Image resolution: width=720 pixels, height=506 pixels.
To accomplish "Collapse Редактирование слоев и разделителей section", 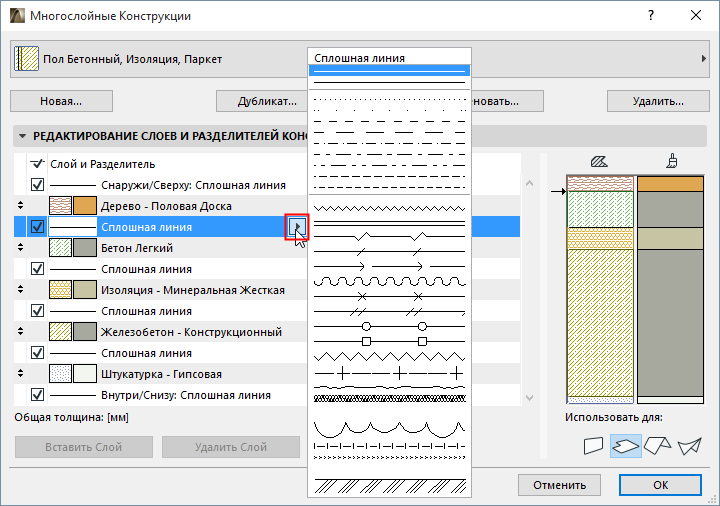I will click(22, 136).
